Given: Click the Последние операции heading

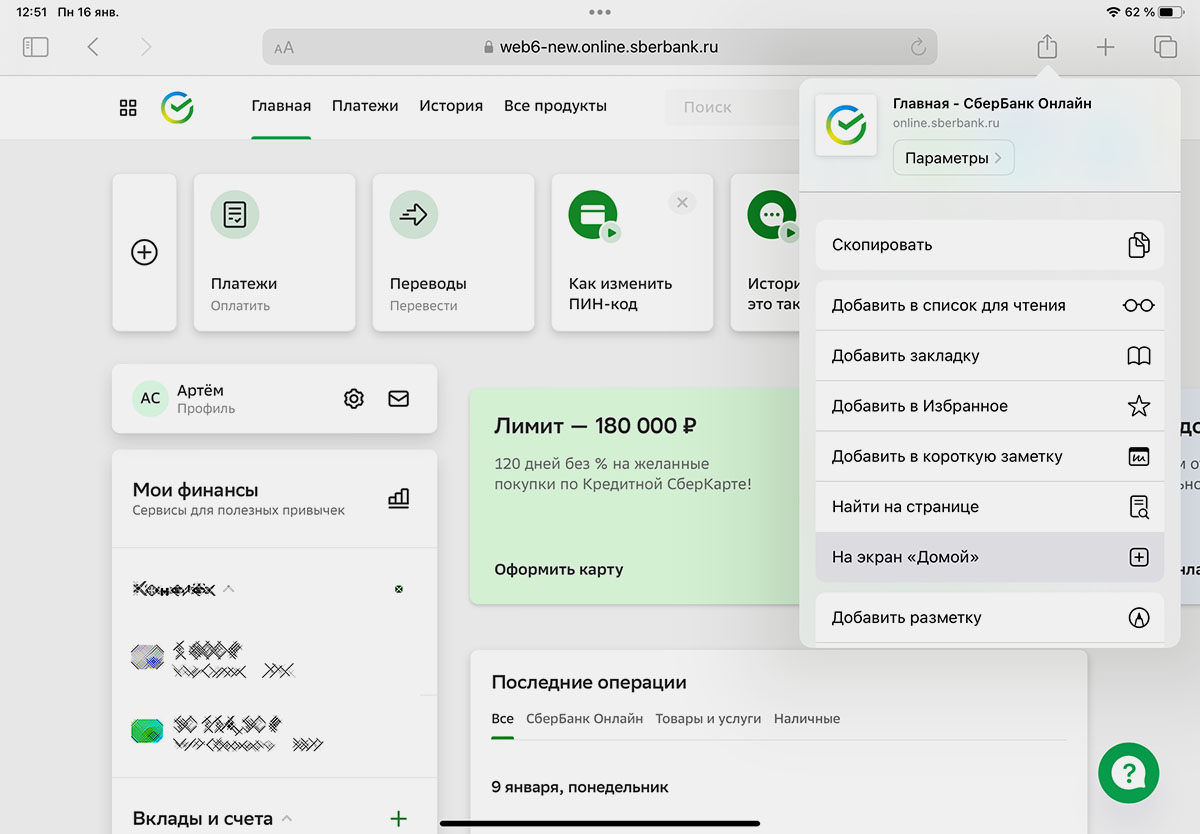Looking at the screenshot, I should pos(589,682).
